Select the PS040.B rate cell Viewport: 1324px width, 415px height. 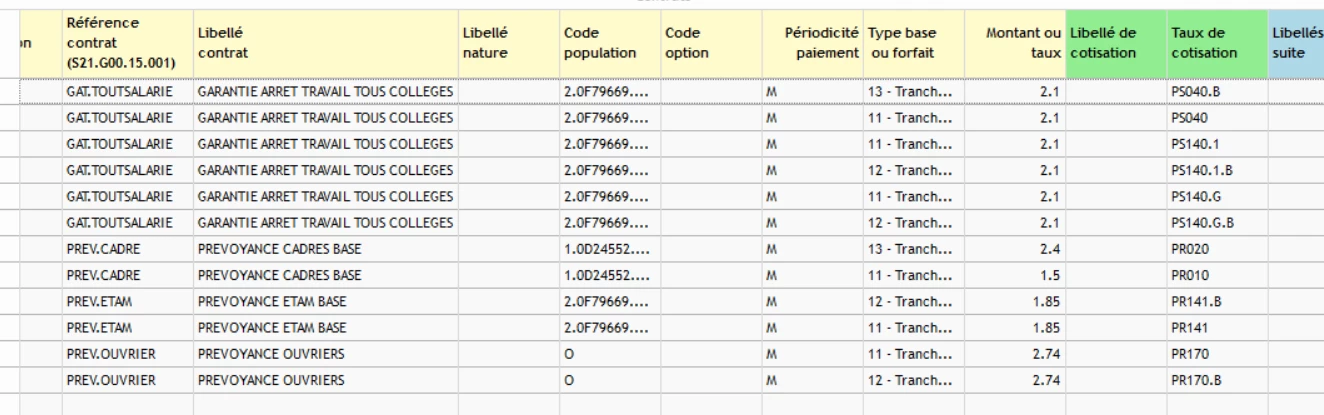tap(1216, 91)
